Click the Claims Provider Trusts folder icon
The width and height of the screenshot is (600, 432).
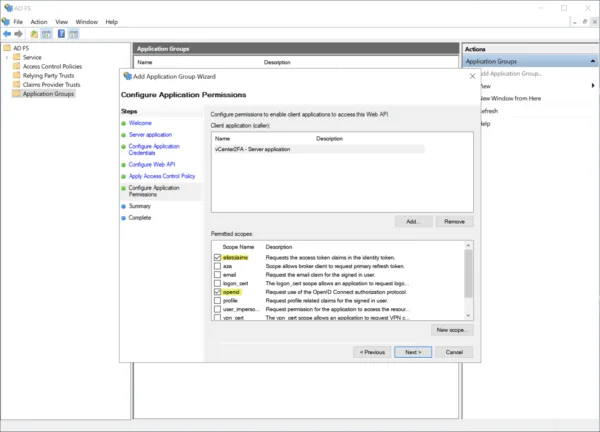click(x=16, y=85)
